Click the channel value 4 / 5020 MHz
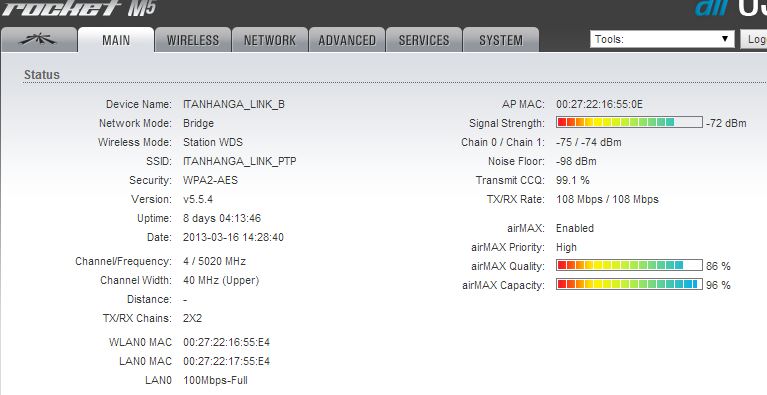The image size is (767, 395). click(214, 262)
